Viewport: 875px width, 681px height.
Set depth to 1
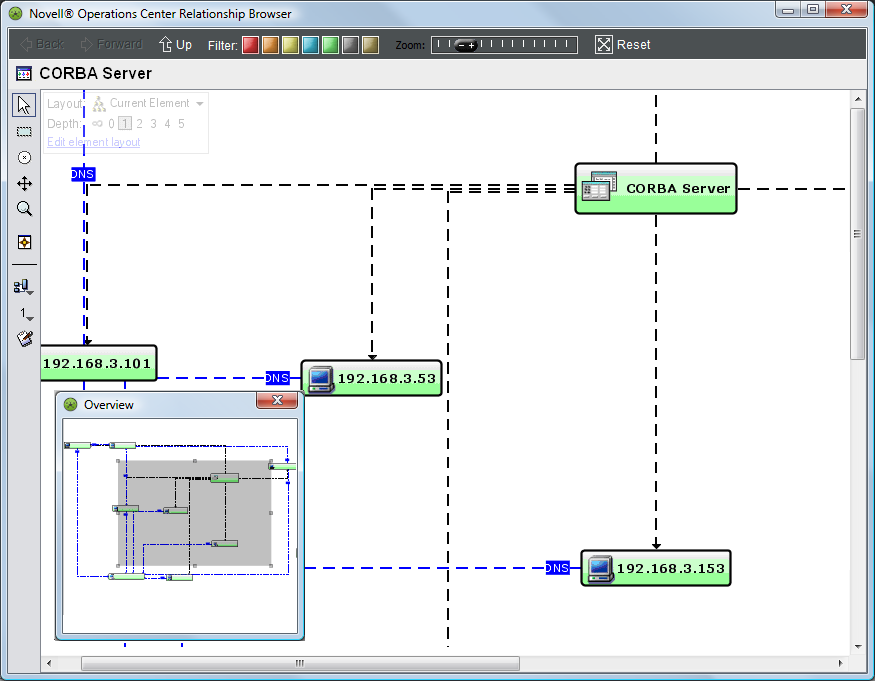point(125,123)
